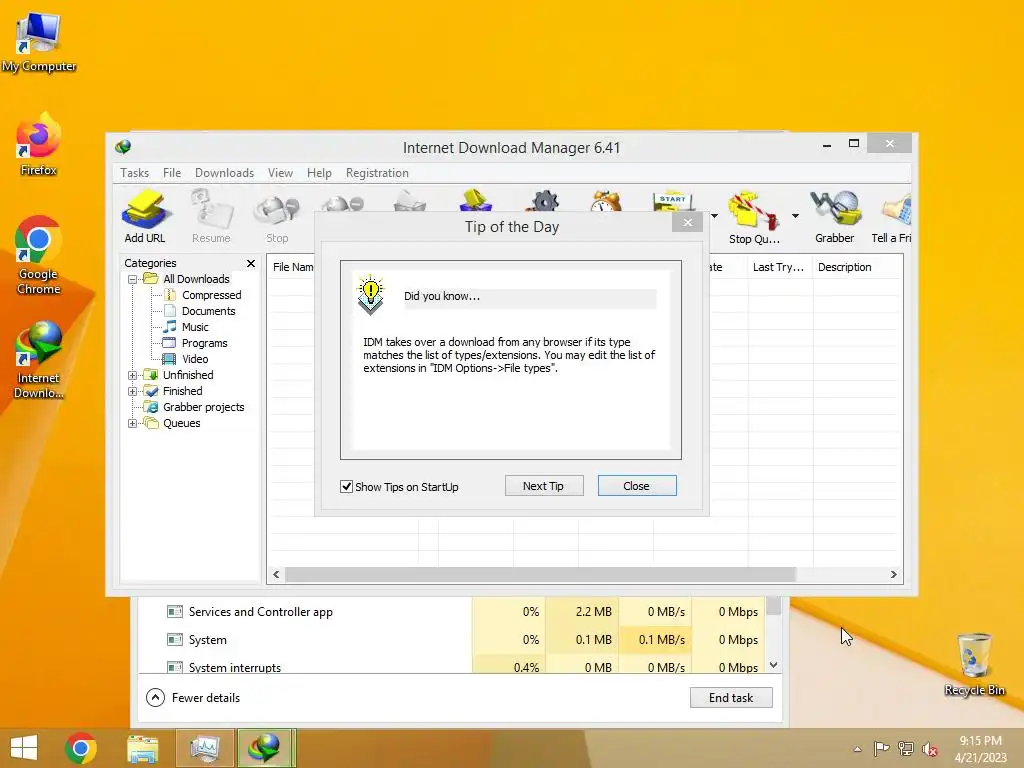Screen dimensions: 1024x768
Task: Close the Categories panel
Action: [251, 263]
